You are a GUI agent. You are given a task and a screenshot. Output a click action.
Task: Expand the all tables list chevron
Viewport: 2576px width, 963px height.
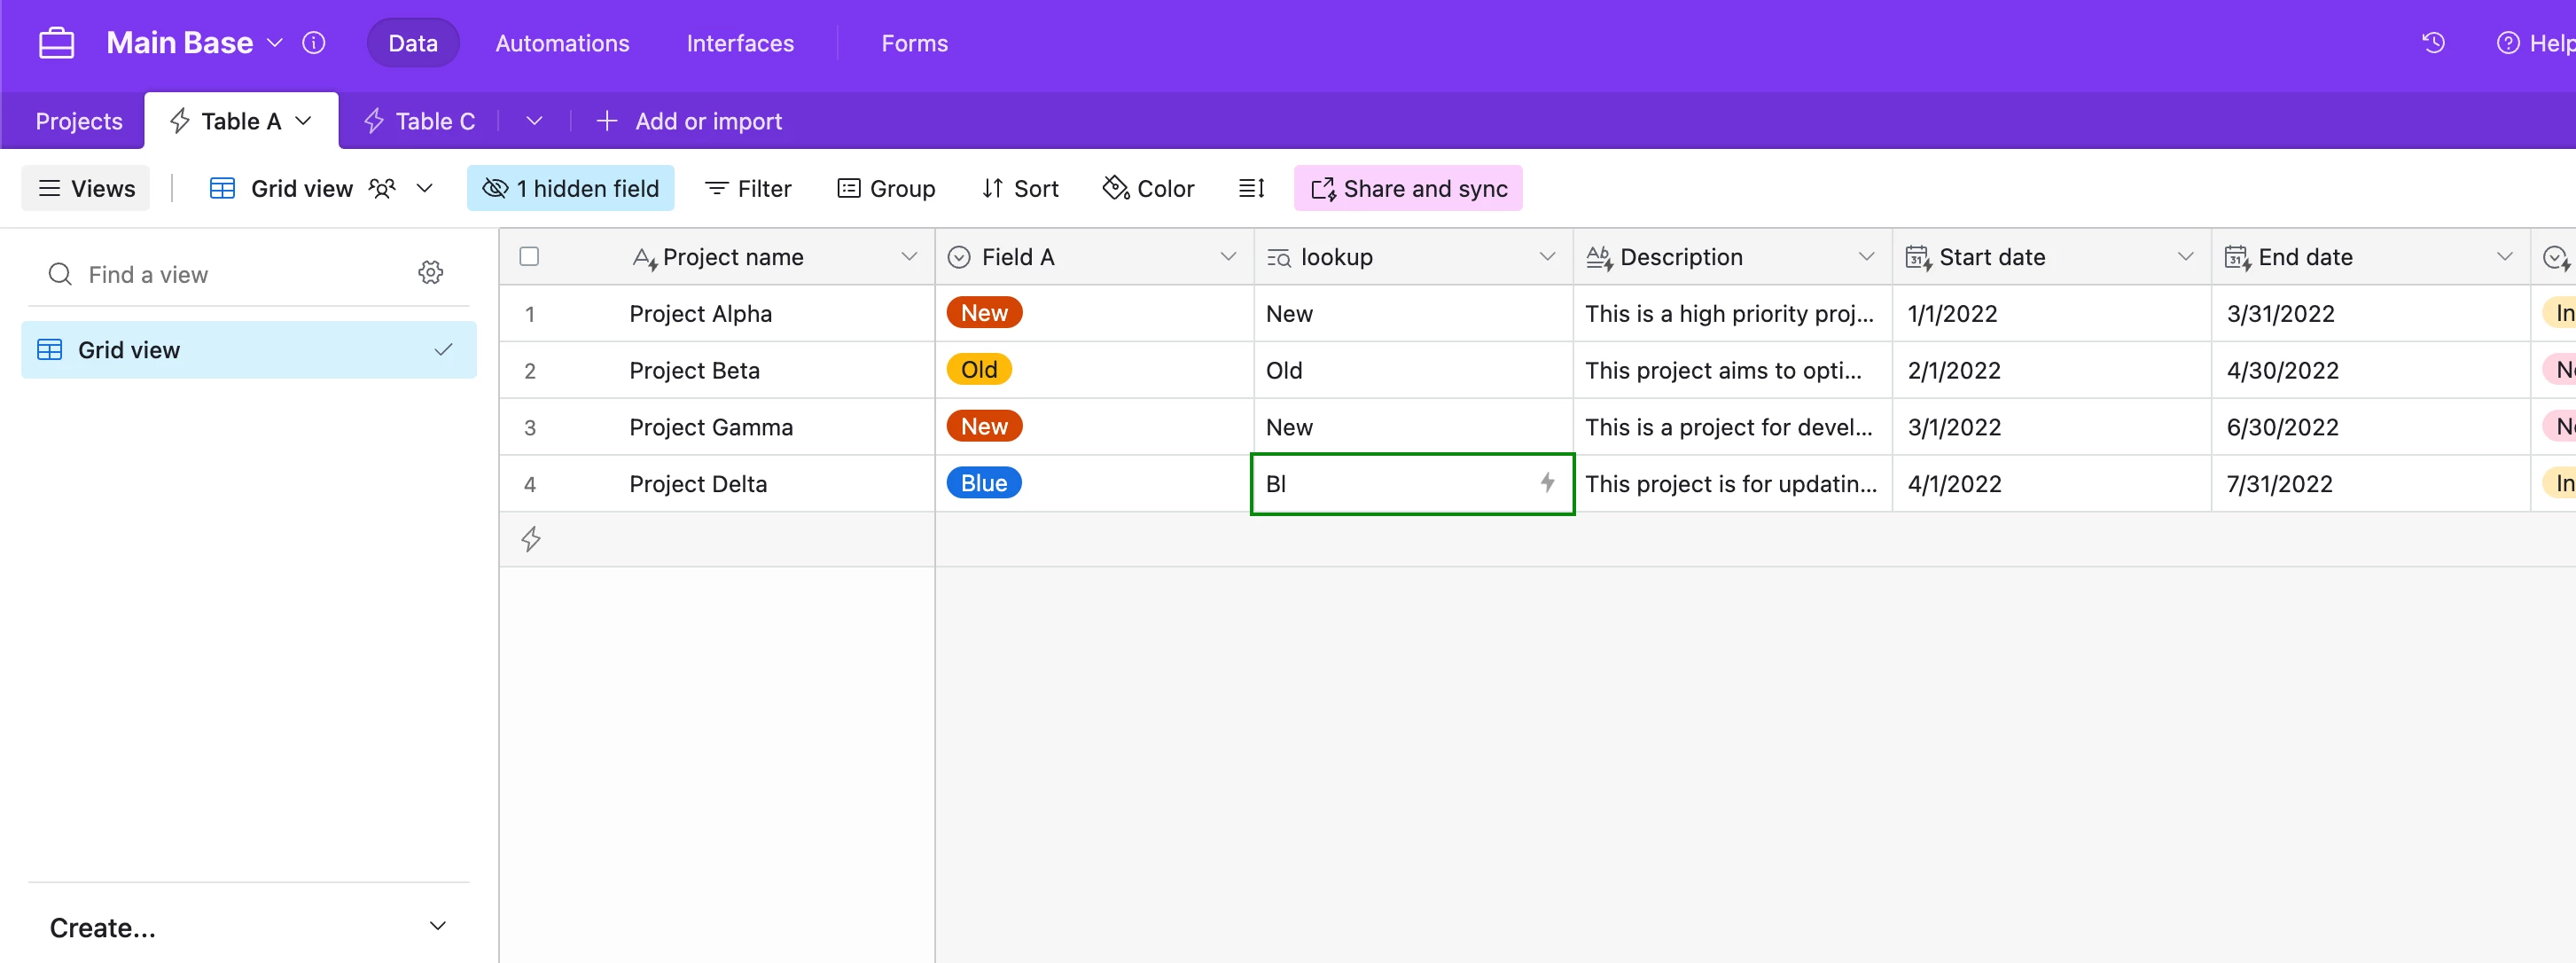pos(534,121)
